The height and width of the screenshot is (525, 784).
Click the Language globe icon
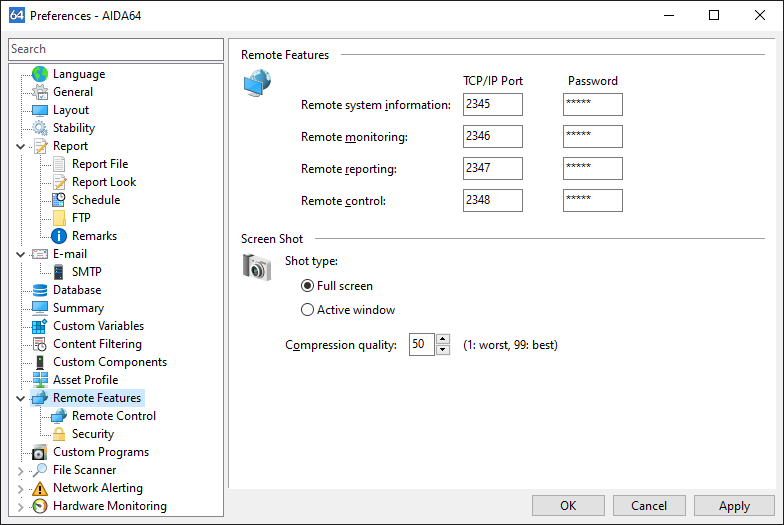[x=40, y=74]
